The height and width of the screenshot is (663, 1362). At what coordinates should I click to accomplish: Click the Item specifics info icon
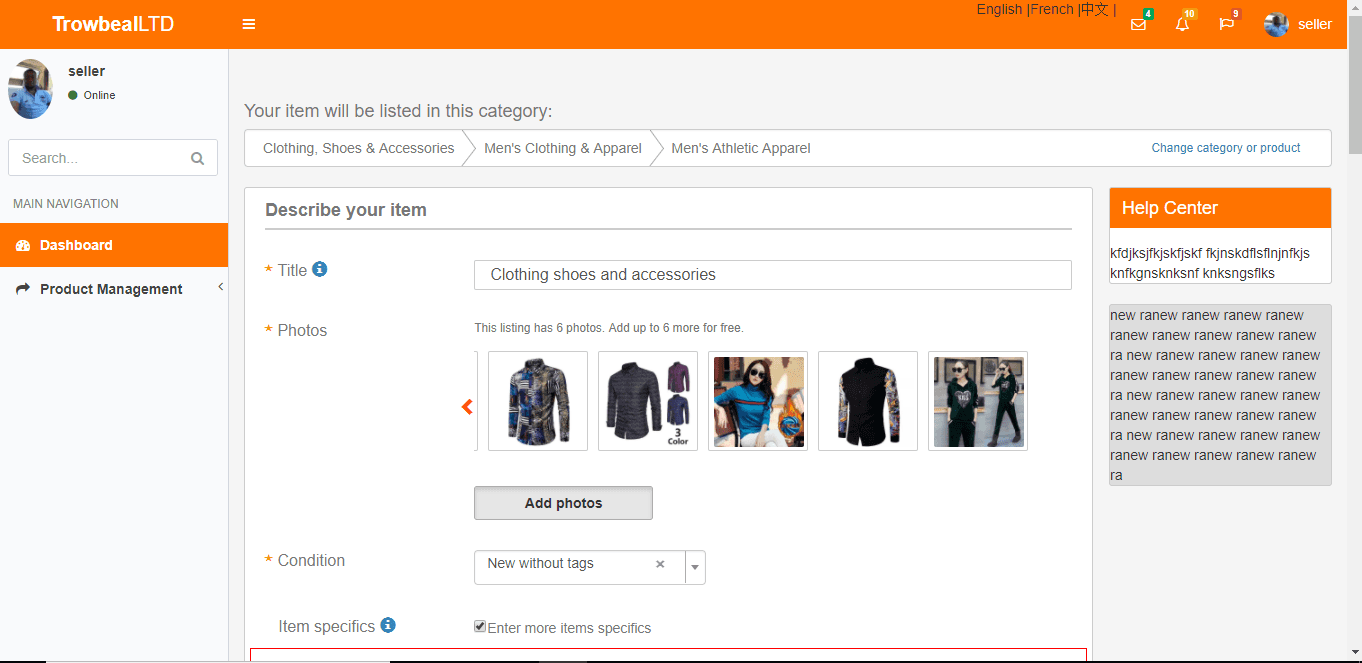[388, 625]
